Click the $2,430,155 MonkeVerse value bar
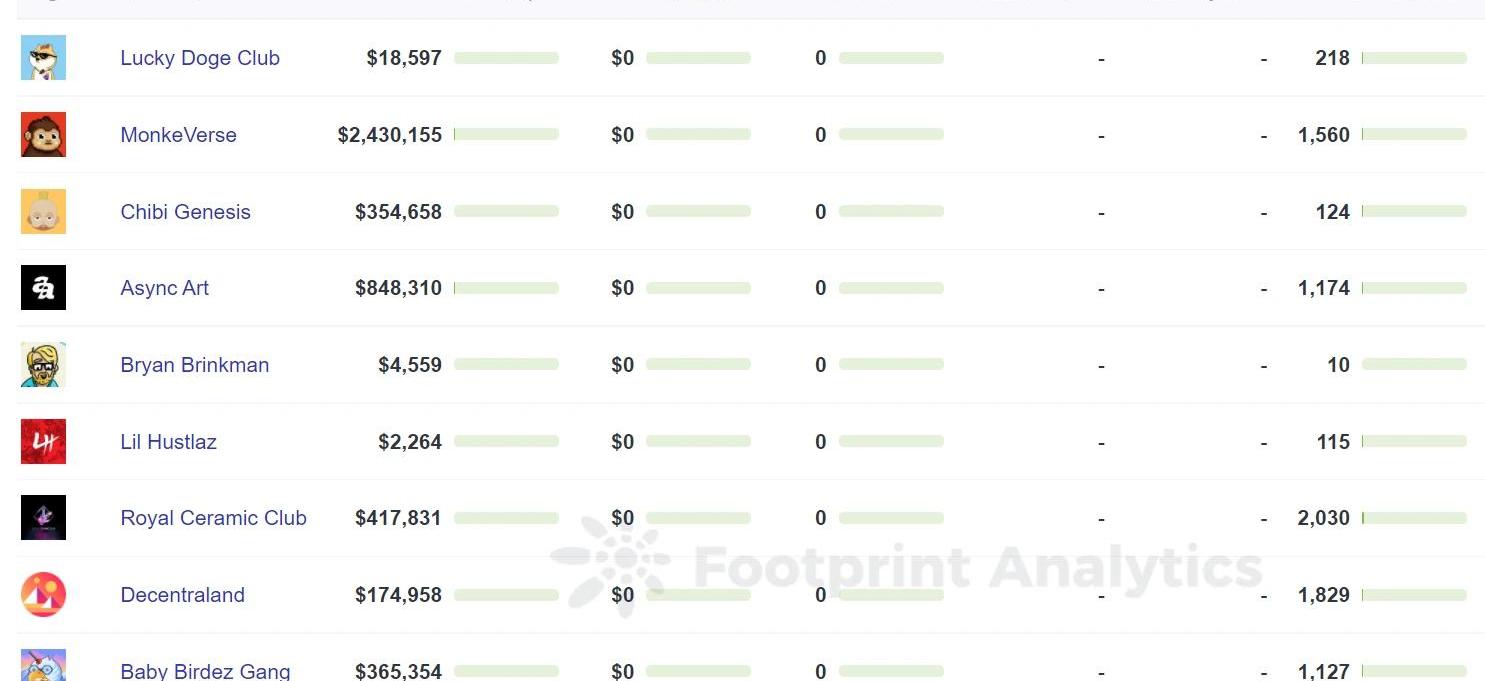This screenshot has width=1485, height=681. coord(506,134)
